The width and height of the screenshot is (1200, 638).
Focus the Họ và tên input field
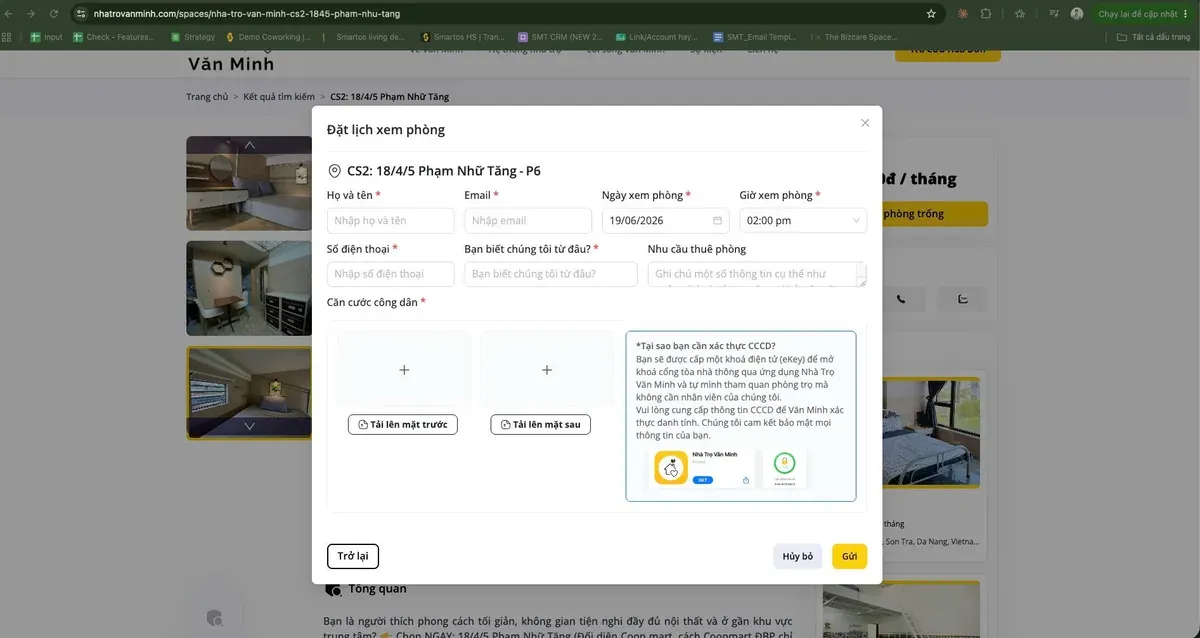(x=391, y=221)
